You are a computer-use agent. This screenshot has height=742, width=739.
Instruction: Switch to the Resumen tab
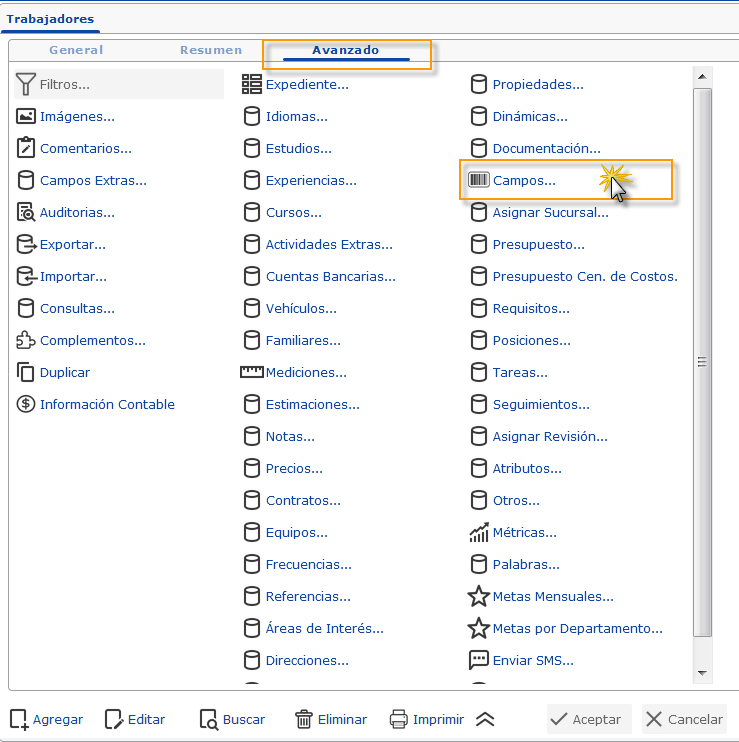tap(211, 50)
